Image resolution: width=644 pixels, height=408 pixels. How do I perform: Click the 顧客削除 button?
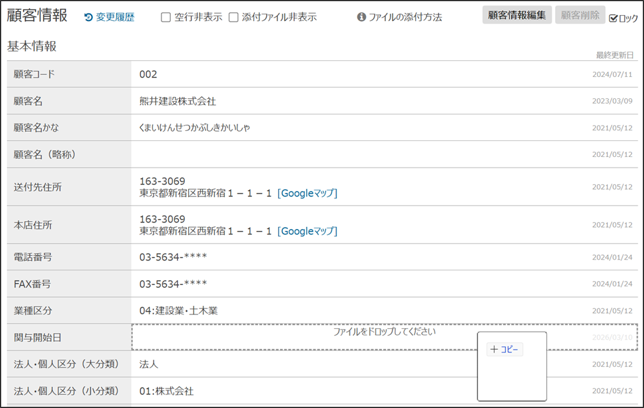click(x=580, y=15)
